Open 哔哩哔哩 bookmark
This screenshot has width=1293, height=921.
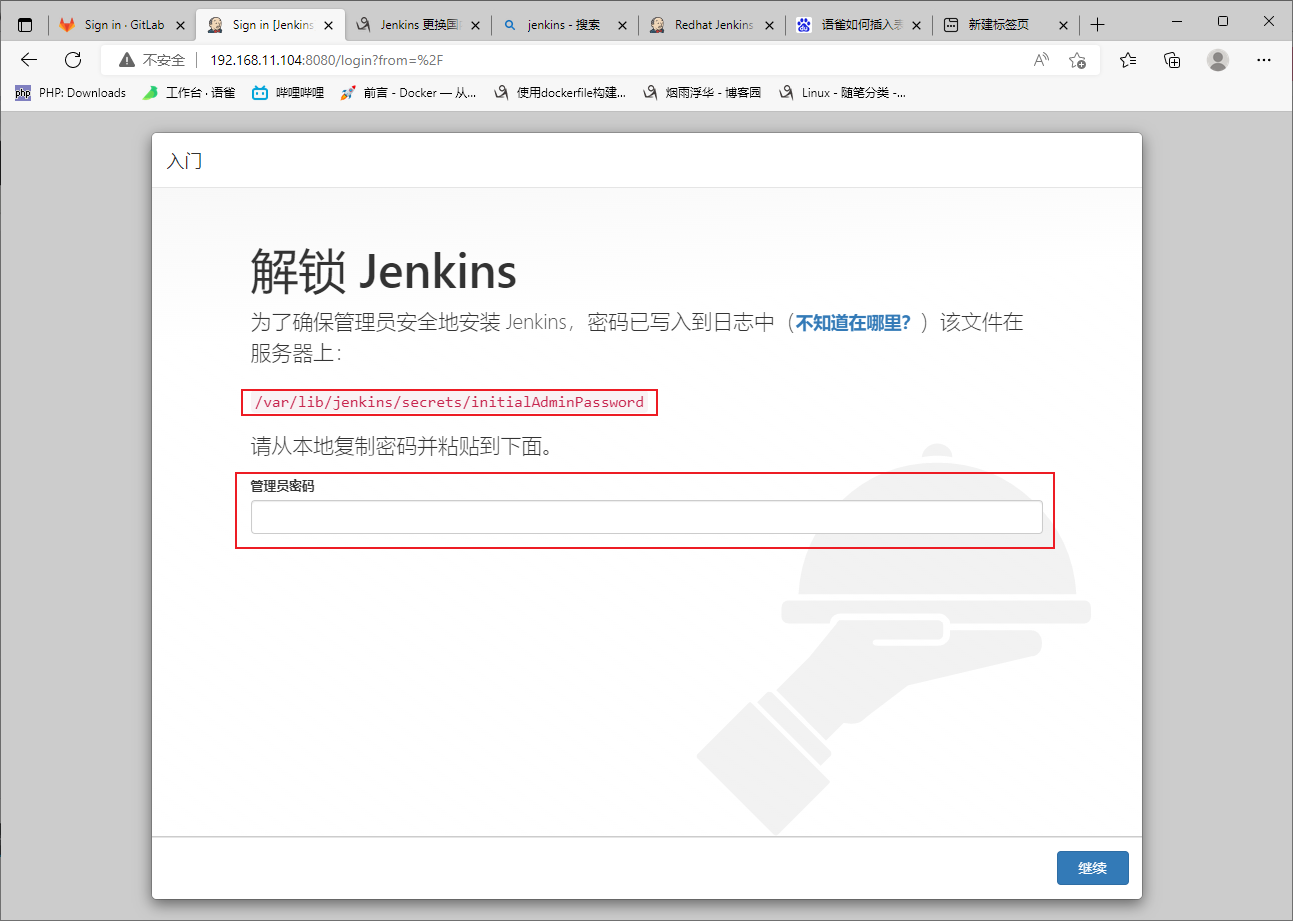point(288,93)
